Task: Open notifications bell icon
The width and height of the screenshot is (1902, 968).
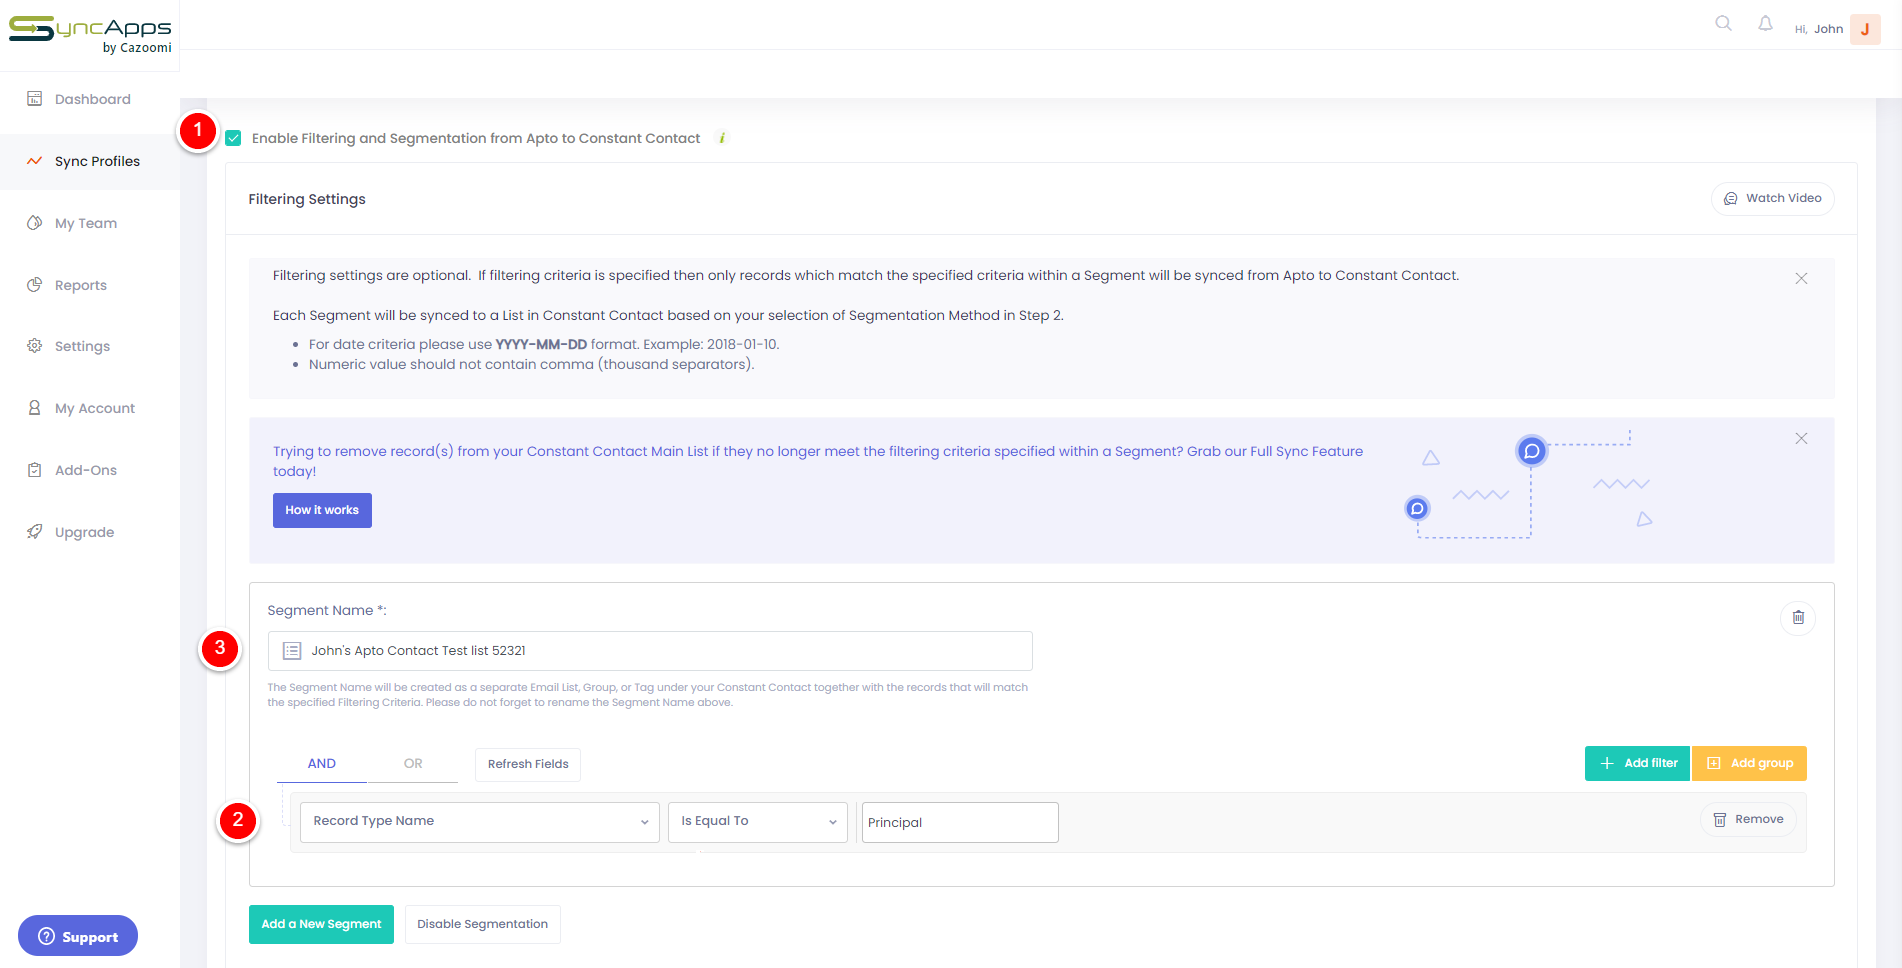Action: (x=1765, y=23)
